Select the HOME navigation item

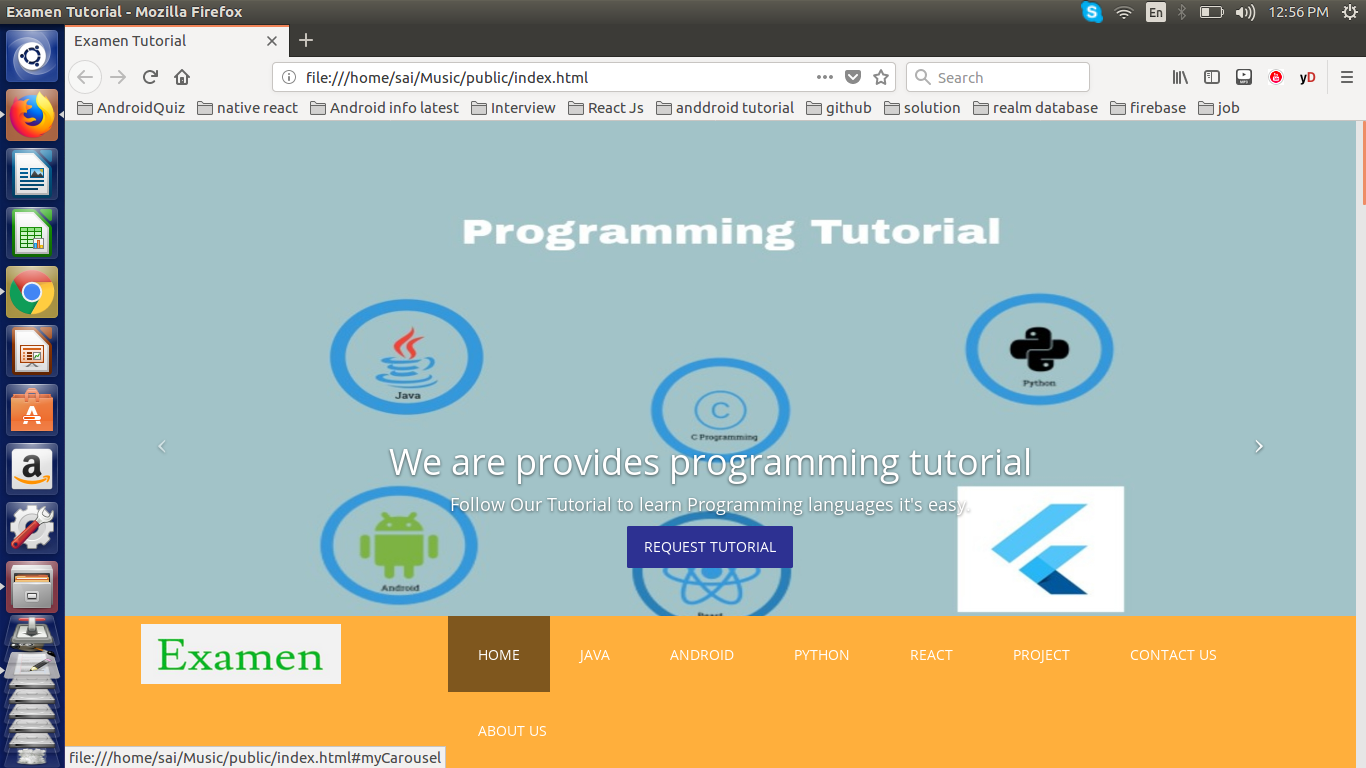[499, 654]
